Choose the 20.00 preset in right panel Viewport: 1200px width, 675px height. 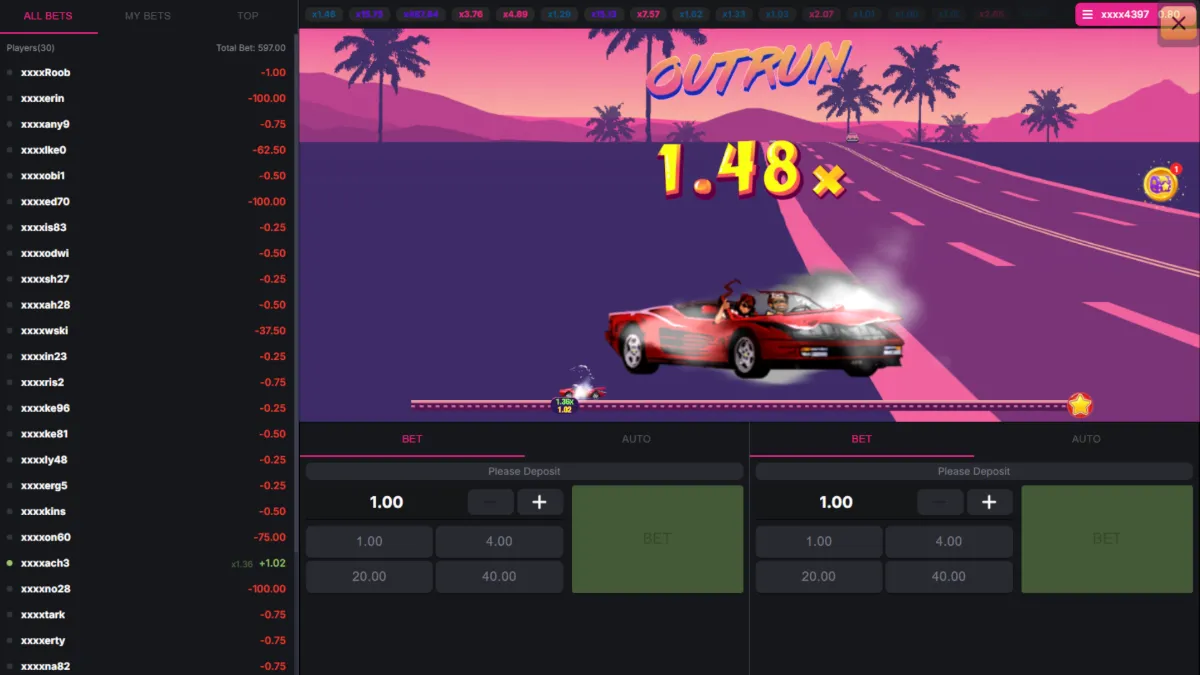819,576
